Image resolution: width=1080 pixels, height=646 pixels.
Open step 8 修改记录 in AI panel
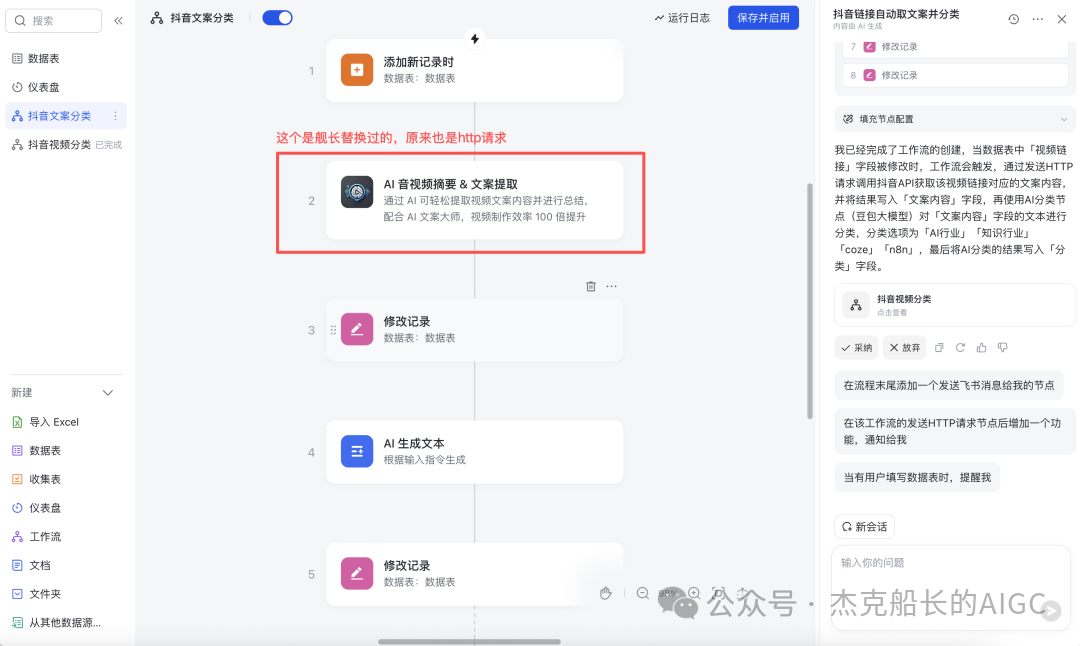[955, 75]
